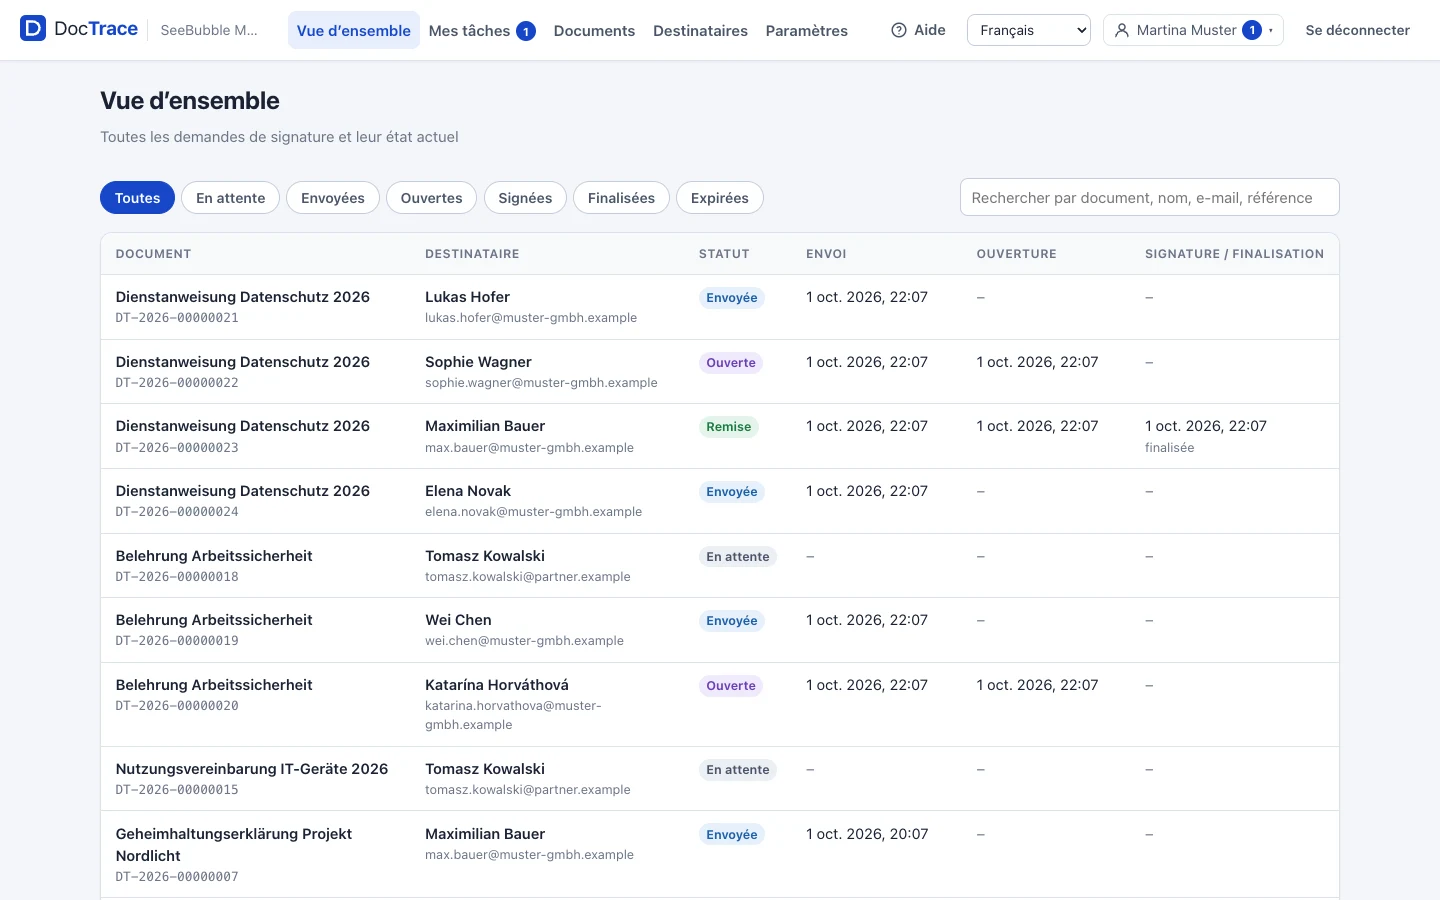Click Se déconnecter

[x=1357, y=30]
